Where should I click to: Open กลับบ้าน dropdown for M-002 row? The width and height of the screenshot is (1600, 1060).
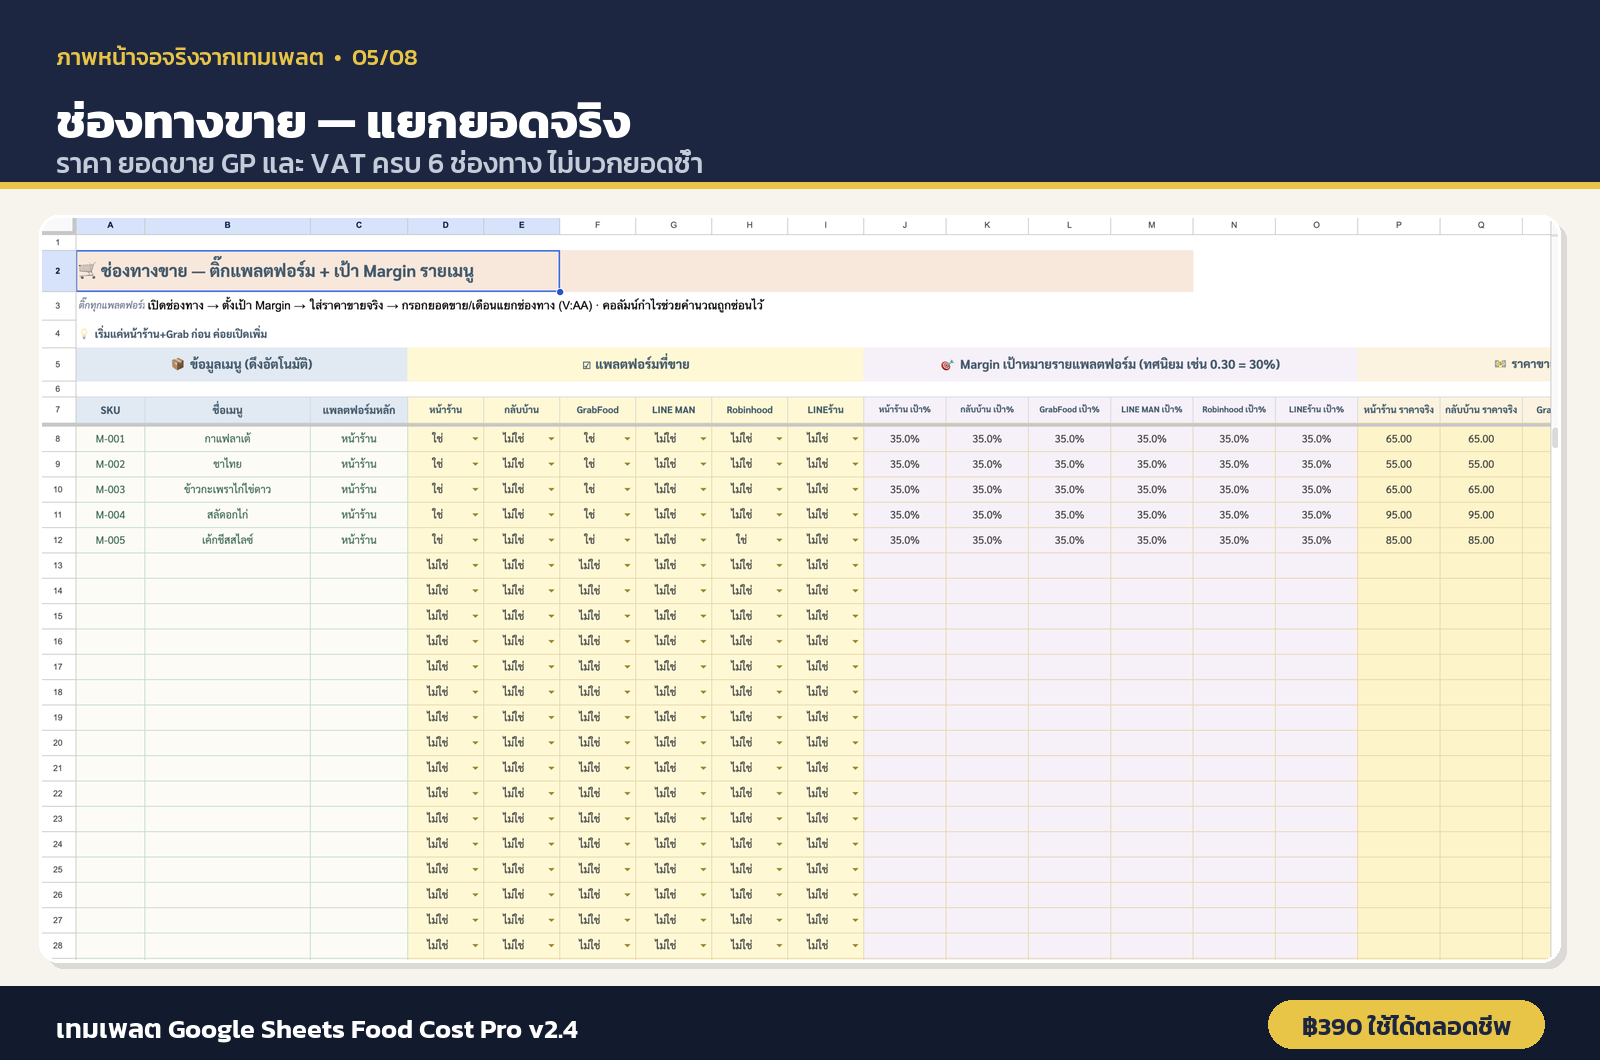(551, 464)
